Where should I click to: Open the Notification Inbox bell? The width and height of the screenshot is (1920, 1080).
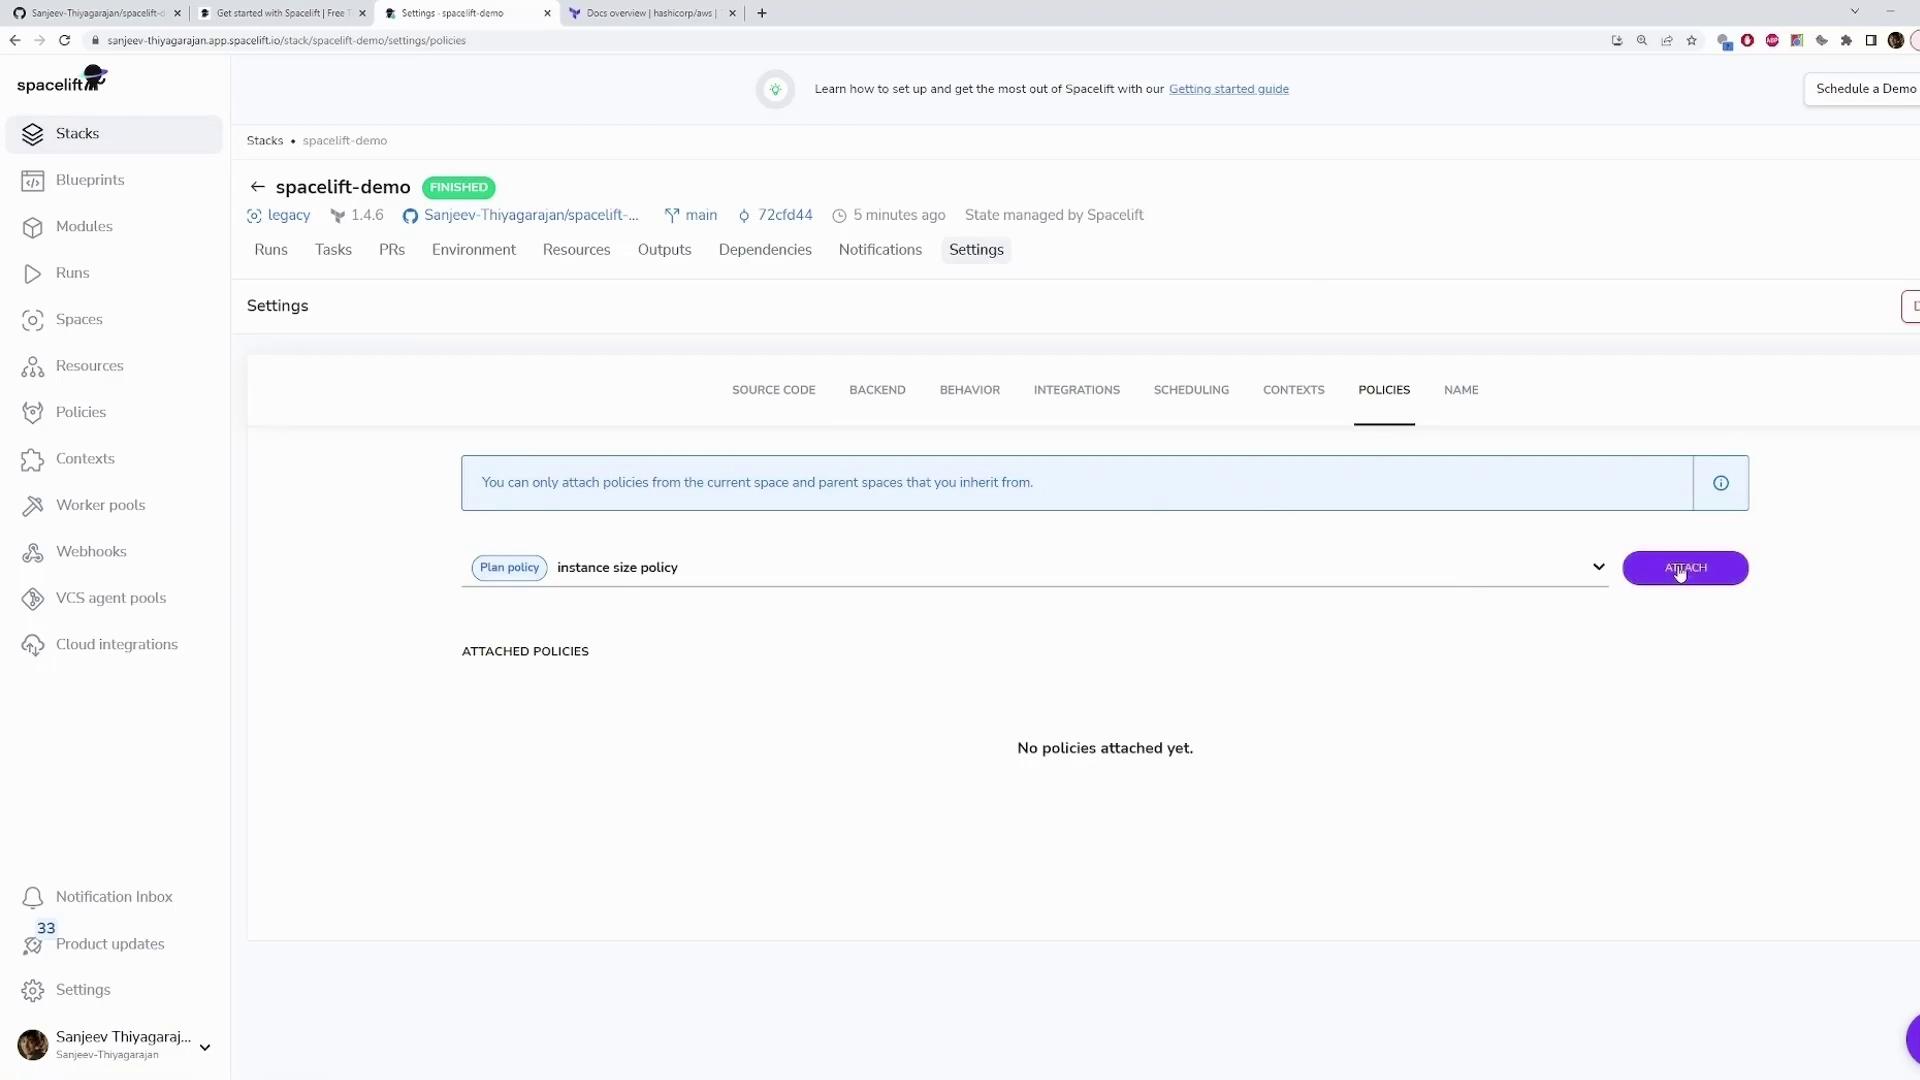click(x=33, y=898)
